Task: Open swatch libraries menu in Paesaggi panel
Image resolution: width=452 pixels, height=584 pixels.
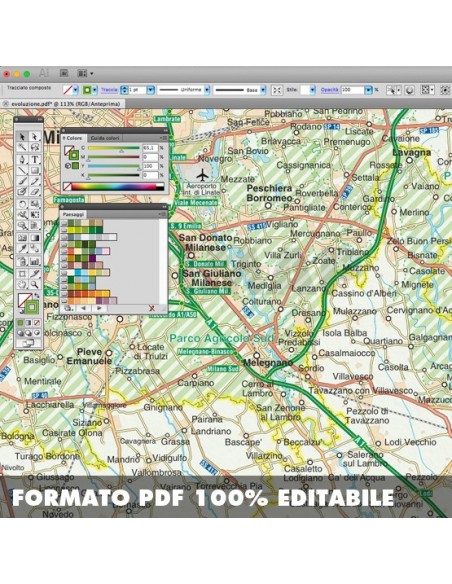Action: [x=68, y=308]
